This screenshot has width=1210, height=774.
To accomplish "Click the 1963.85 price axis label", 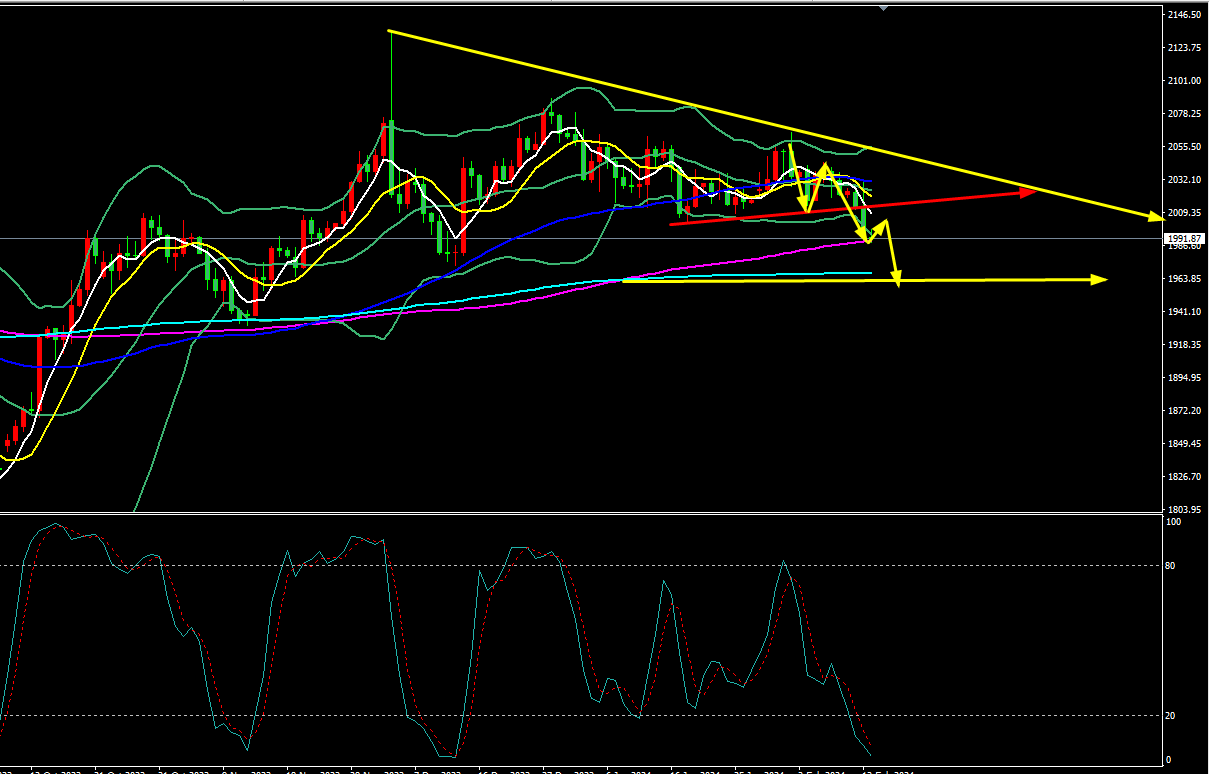I will point(1186,279).
